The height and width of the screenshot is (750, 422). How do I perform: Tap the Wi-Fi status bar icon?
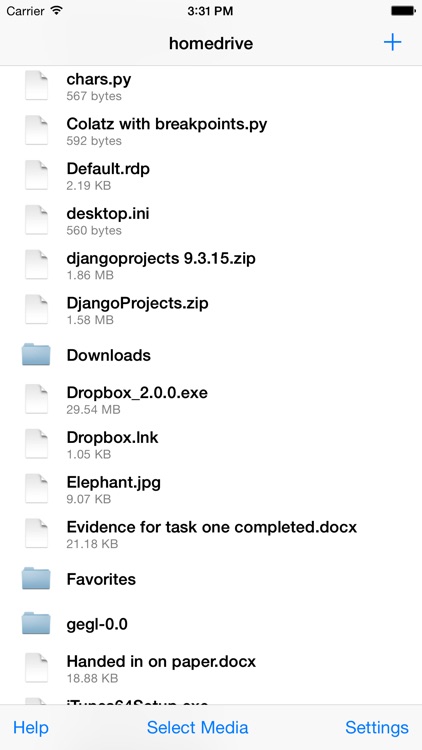pos(57,11)
